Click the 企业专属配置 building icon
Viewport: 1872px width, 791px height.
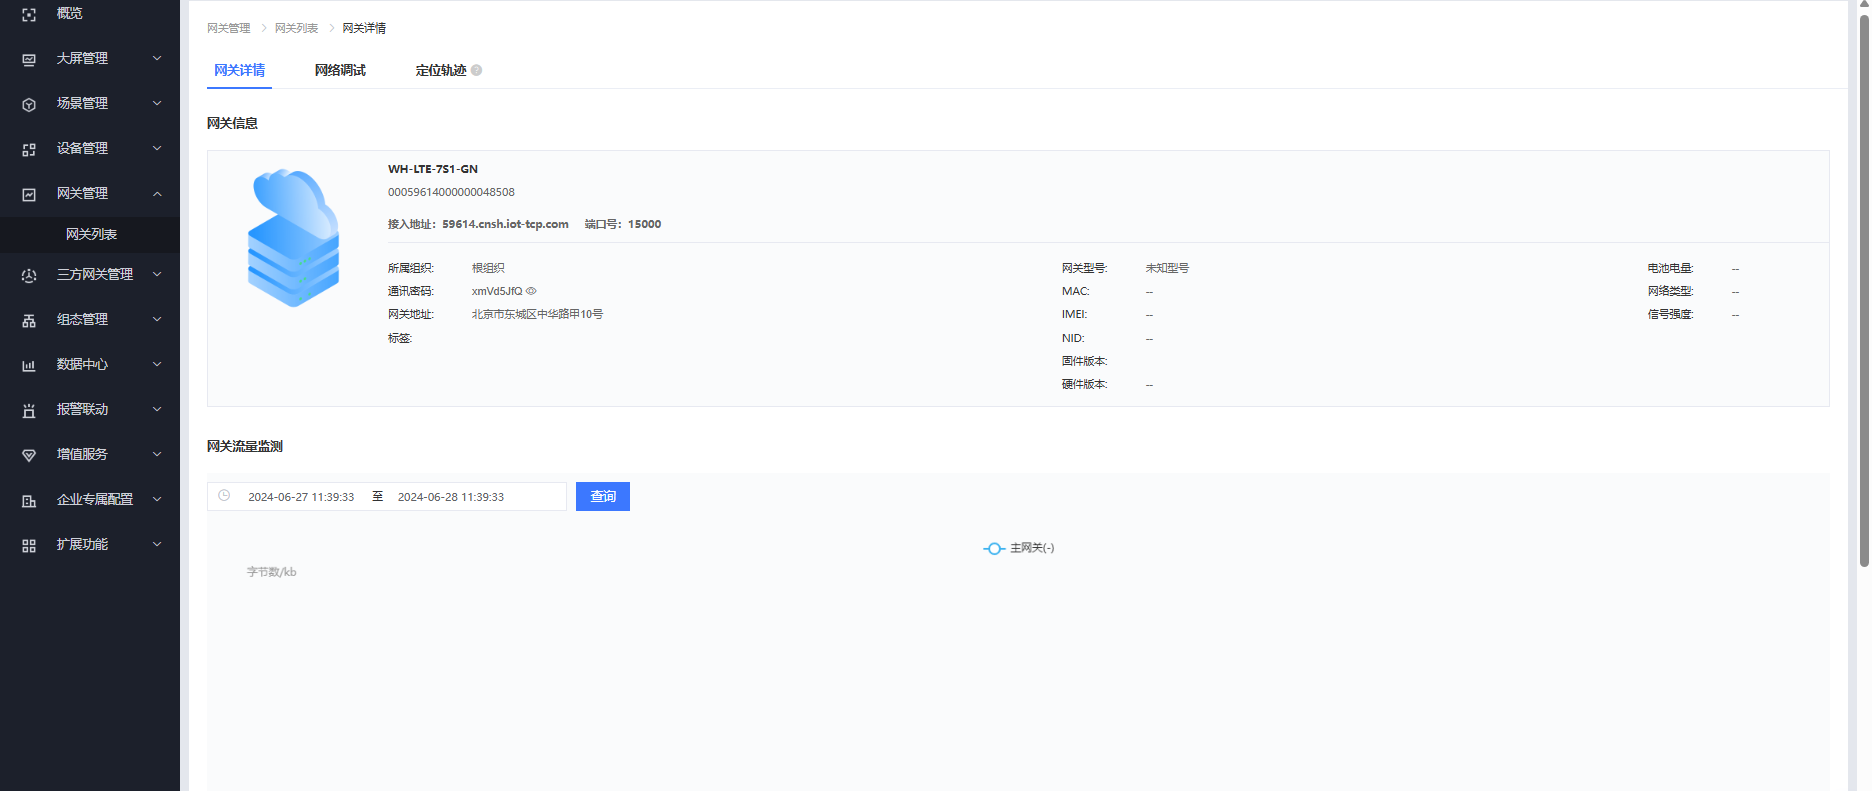click(29, 501)
